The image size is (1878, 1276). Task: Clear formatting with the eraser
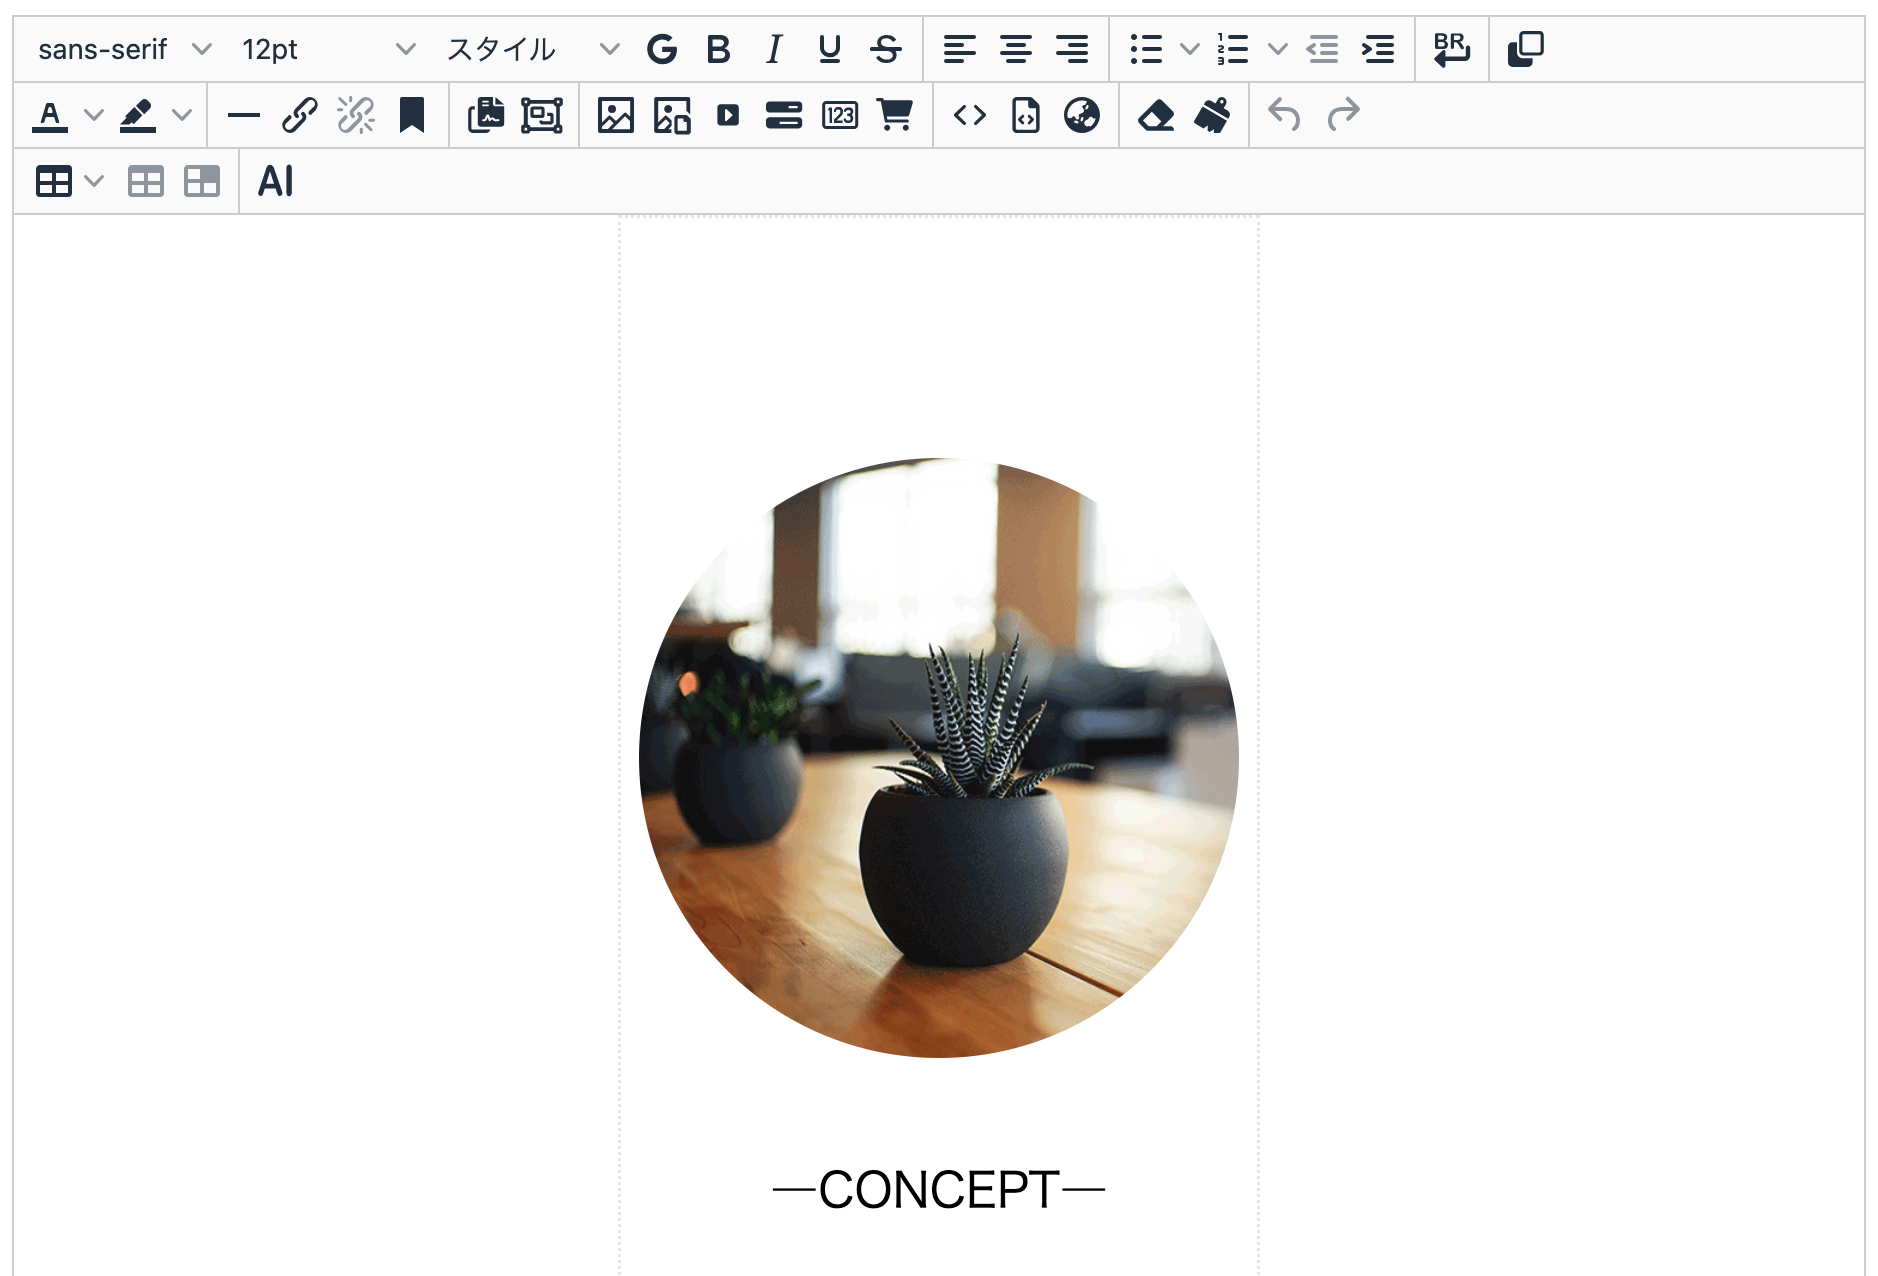pyautogui.click(x=1156, y=116)
